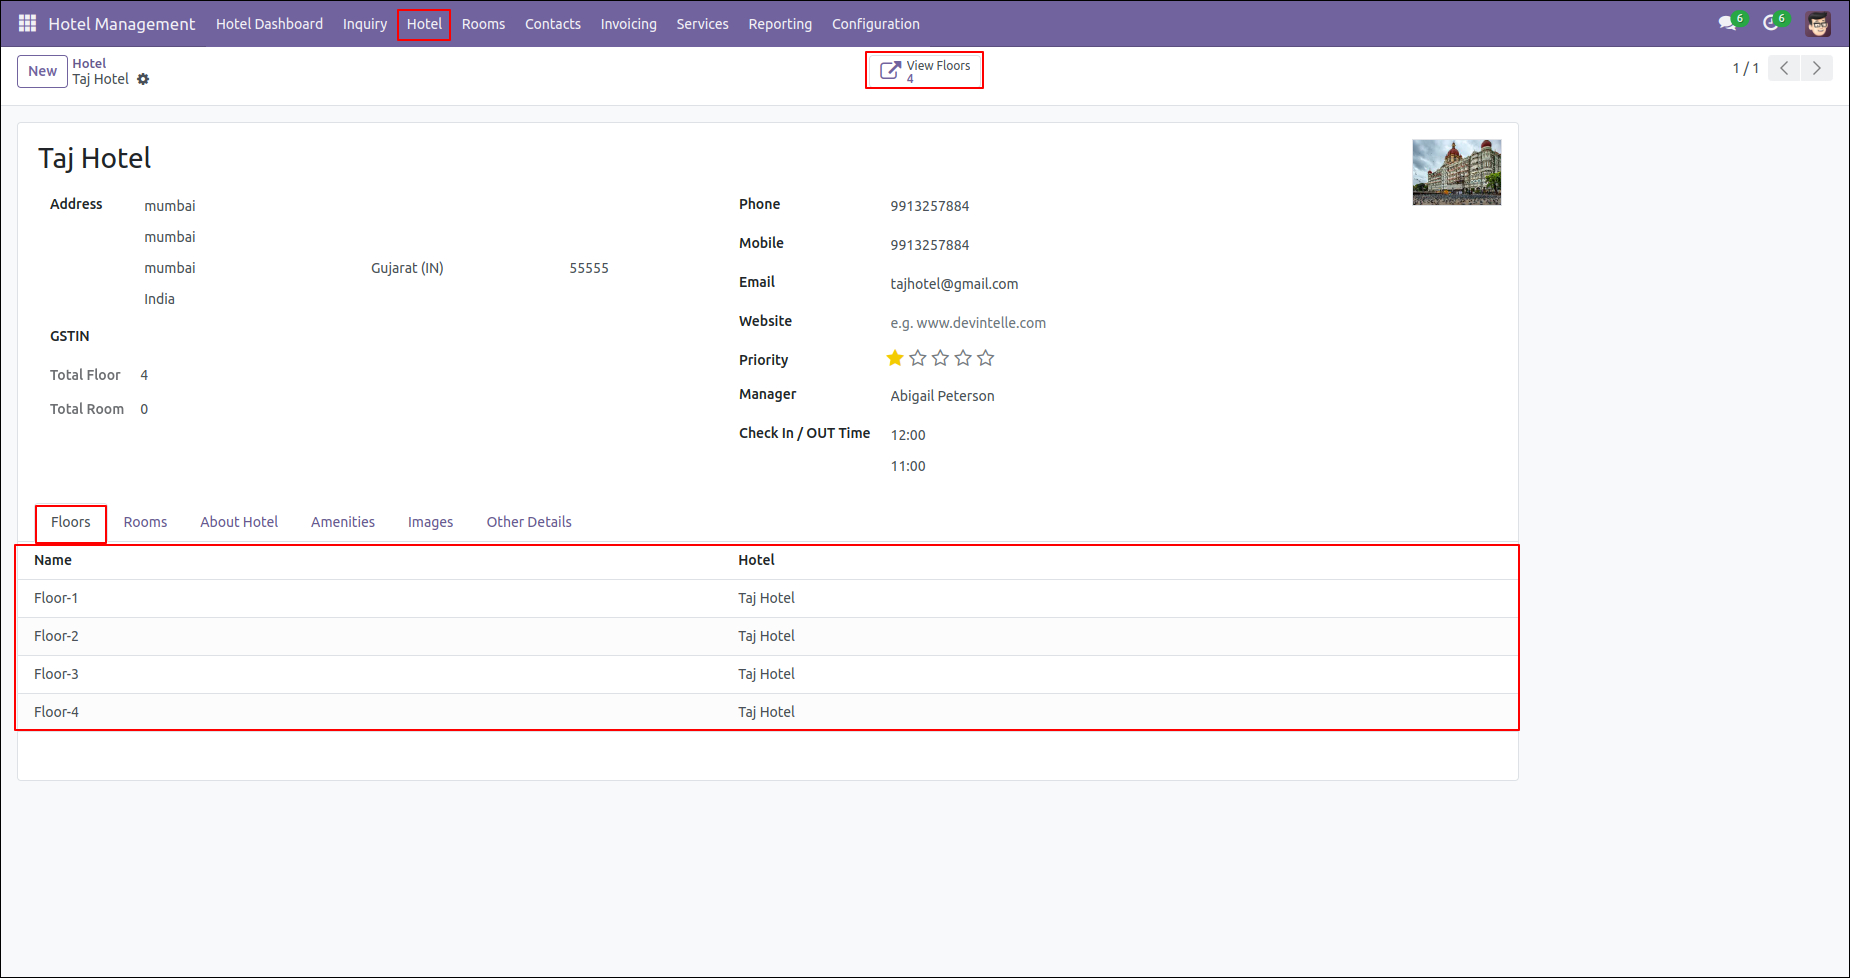Select the Floors tab
The image size is (1850, 978).
pos(71,522)
